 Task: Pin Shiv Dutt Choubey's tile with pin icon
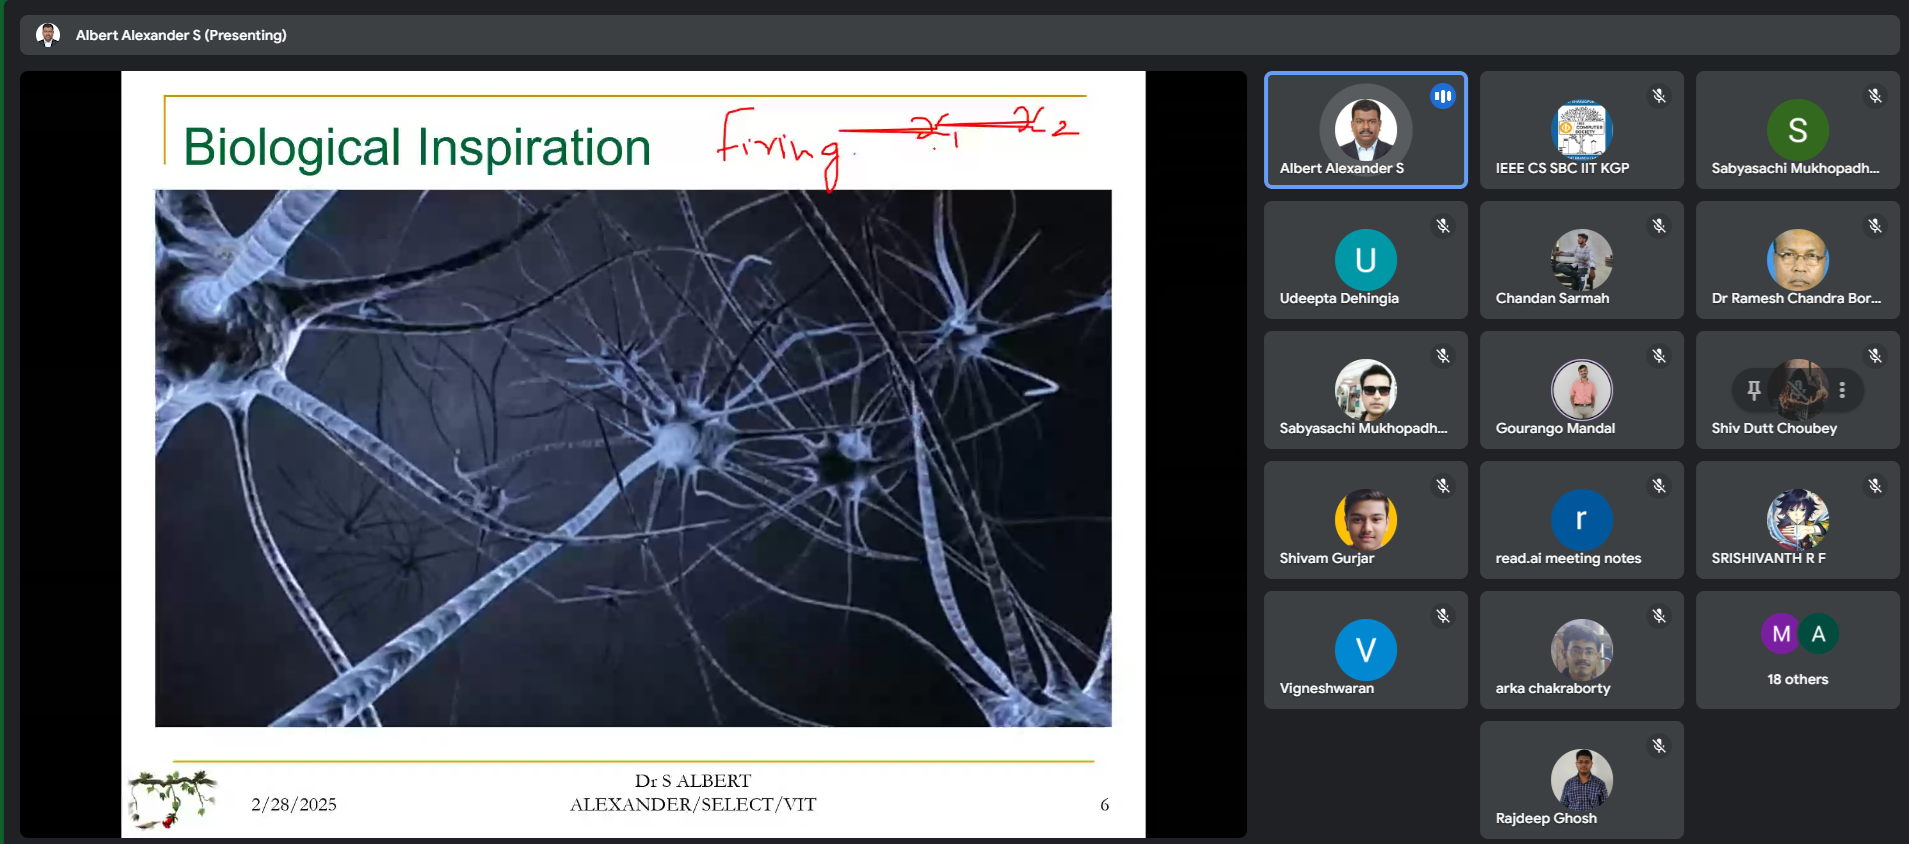1753,390
